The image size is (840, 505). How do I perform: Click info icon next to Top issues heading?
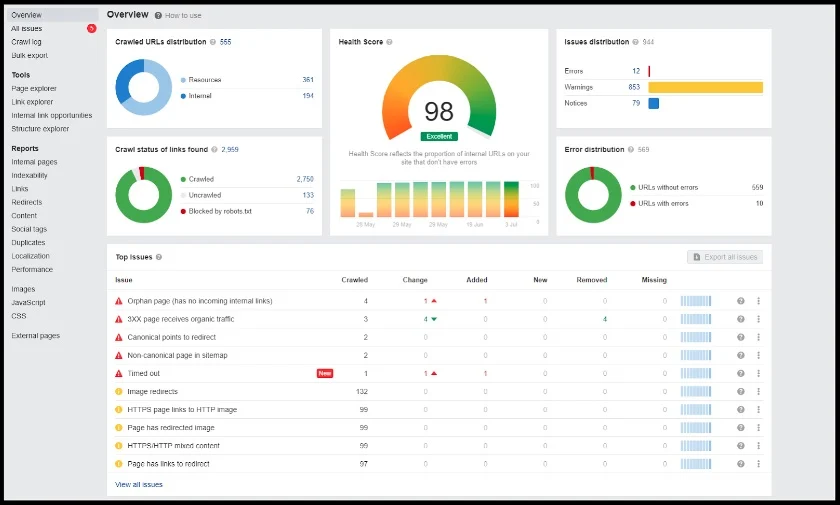click(x=159, y=257)
